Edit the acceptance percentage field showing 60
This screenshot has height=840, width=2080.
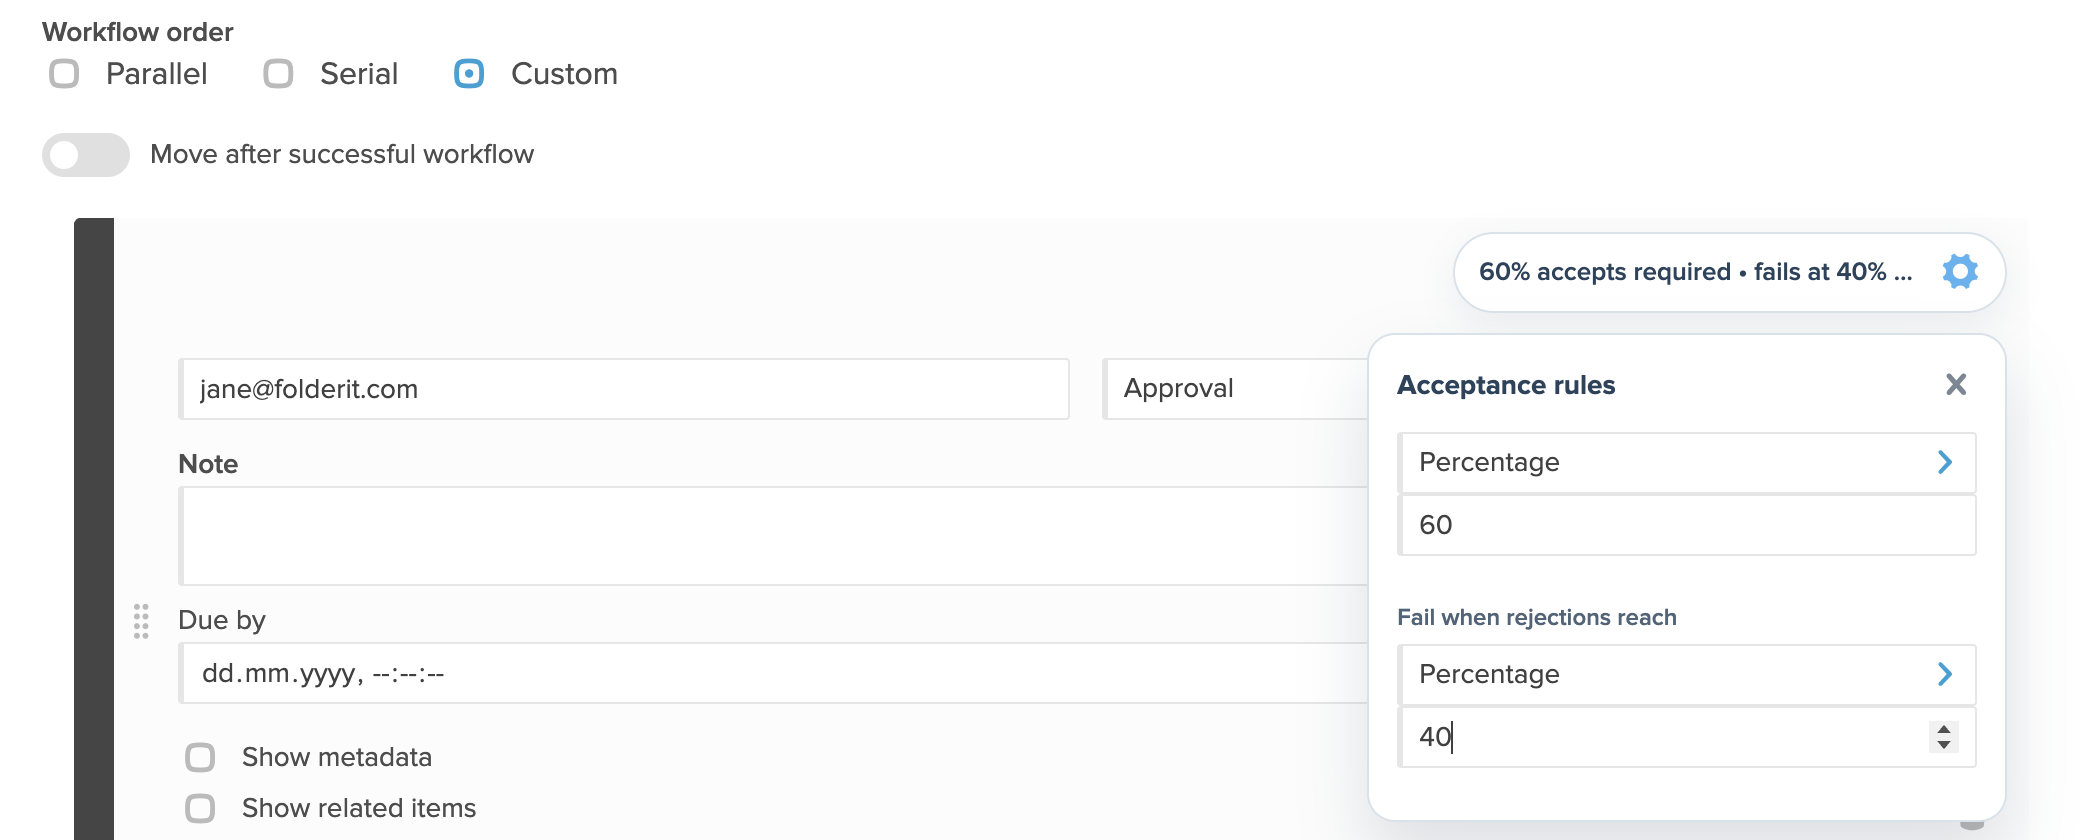click(1686, 525)
